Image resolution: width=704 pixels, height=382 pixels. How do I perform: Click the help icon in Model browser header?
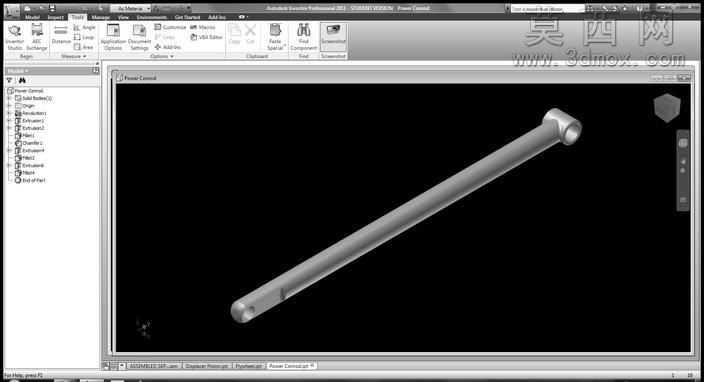(96, 70)
